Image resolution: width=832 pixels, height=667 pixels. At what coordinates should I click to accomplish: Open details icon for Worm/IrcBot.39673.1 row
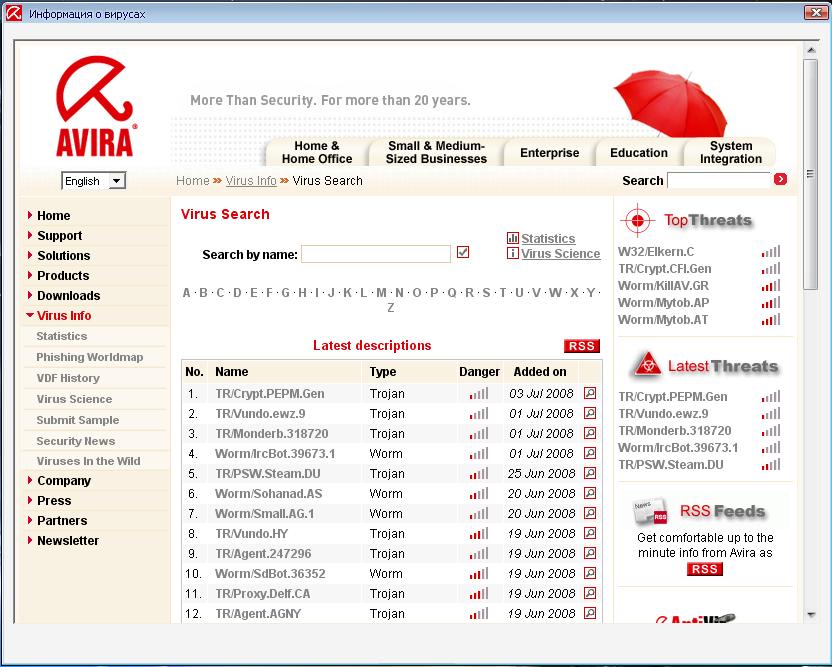590,453
